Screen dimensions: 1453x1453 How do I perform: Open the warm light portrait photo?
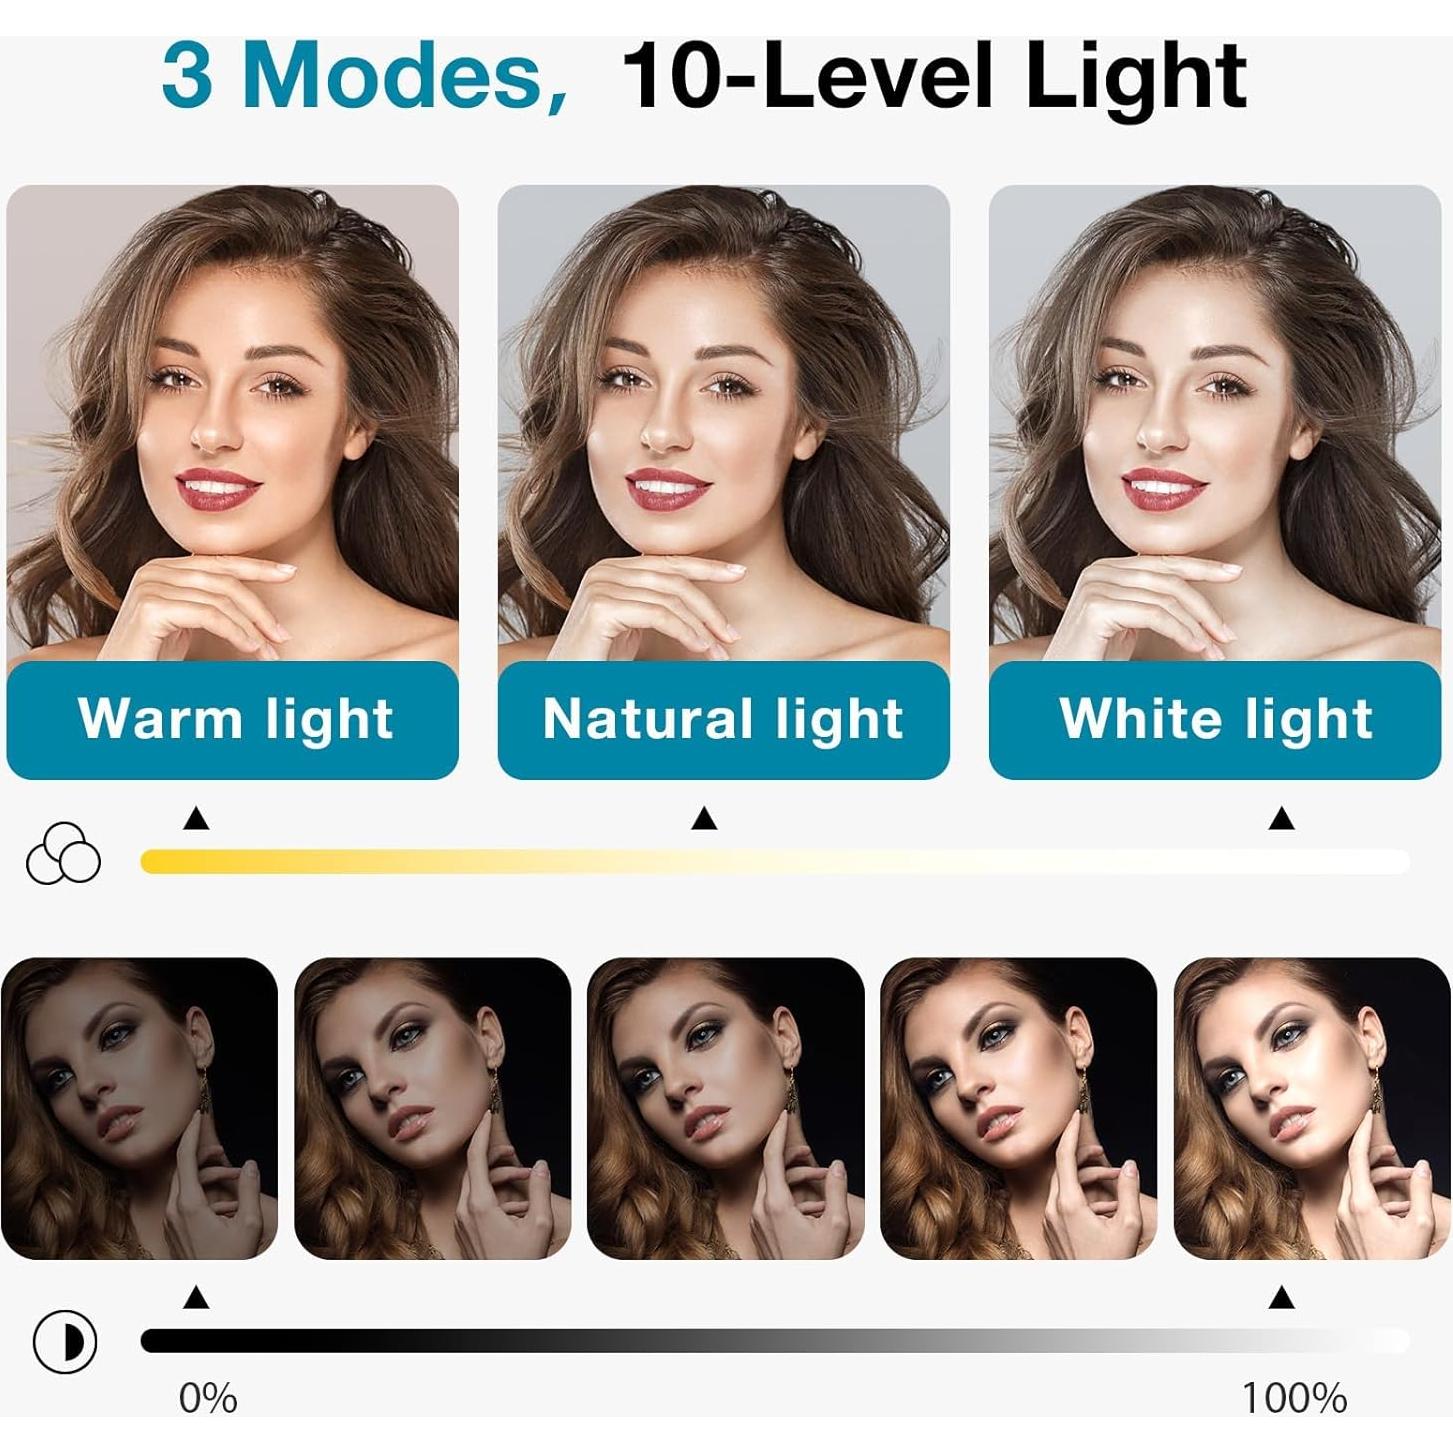tap(233, 423)
